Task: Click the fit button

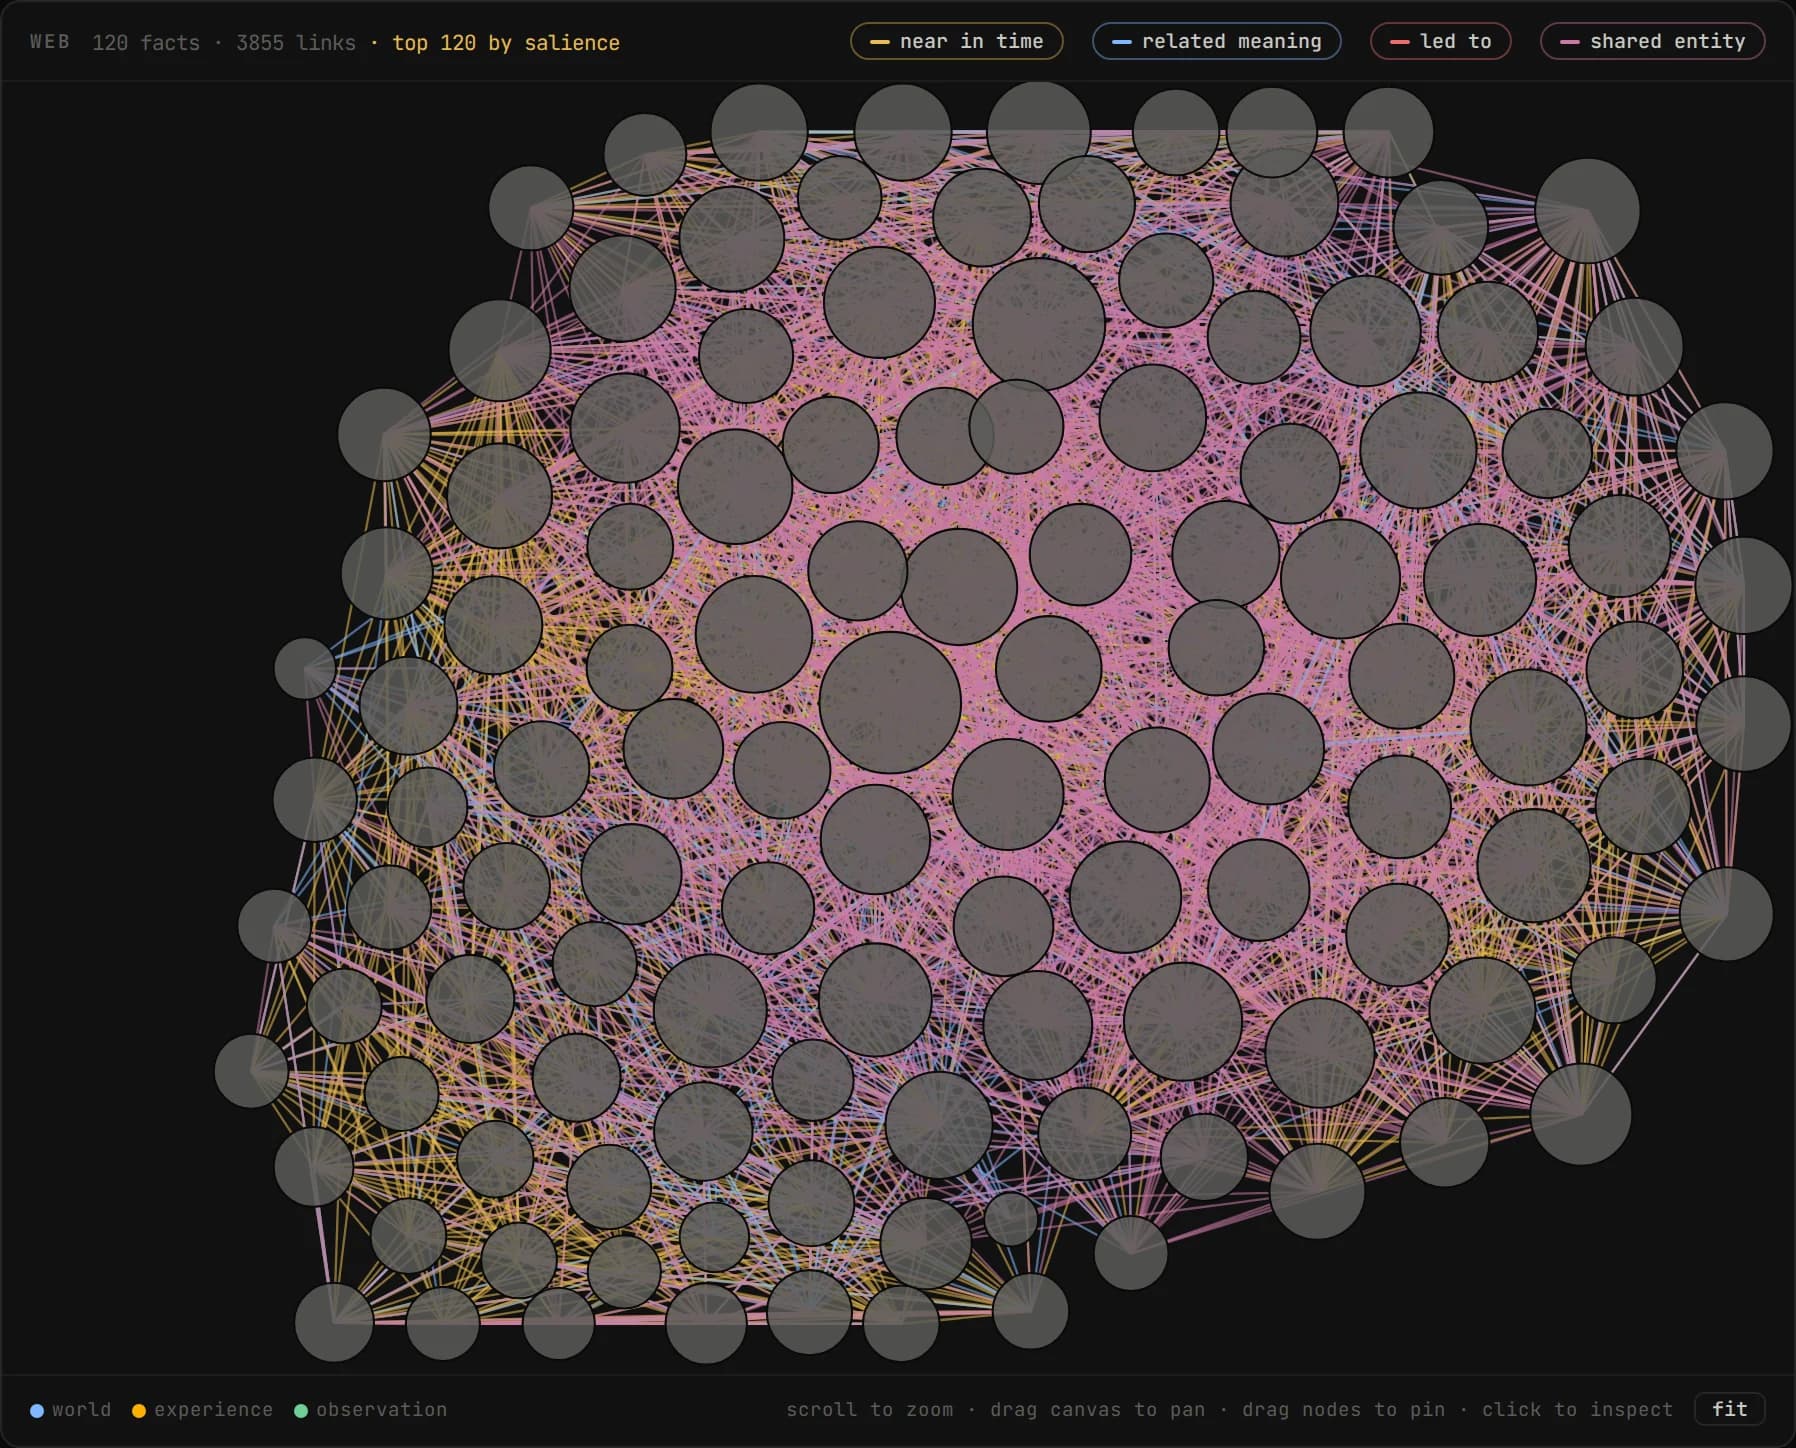Action: [x=1729, y=1409]
